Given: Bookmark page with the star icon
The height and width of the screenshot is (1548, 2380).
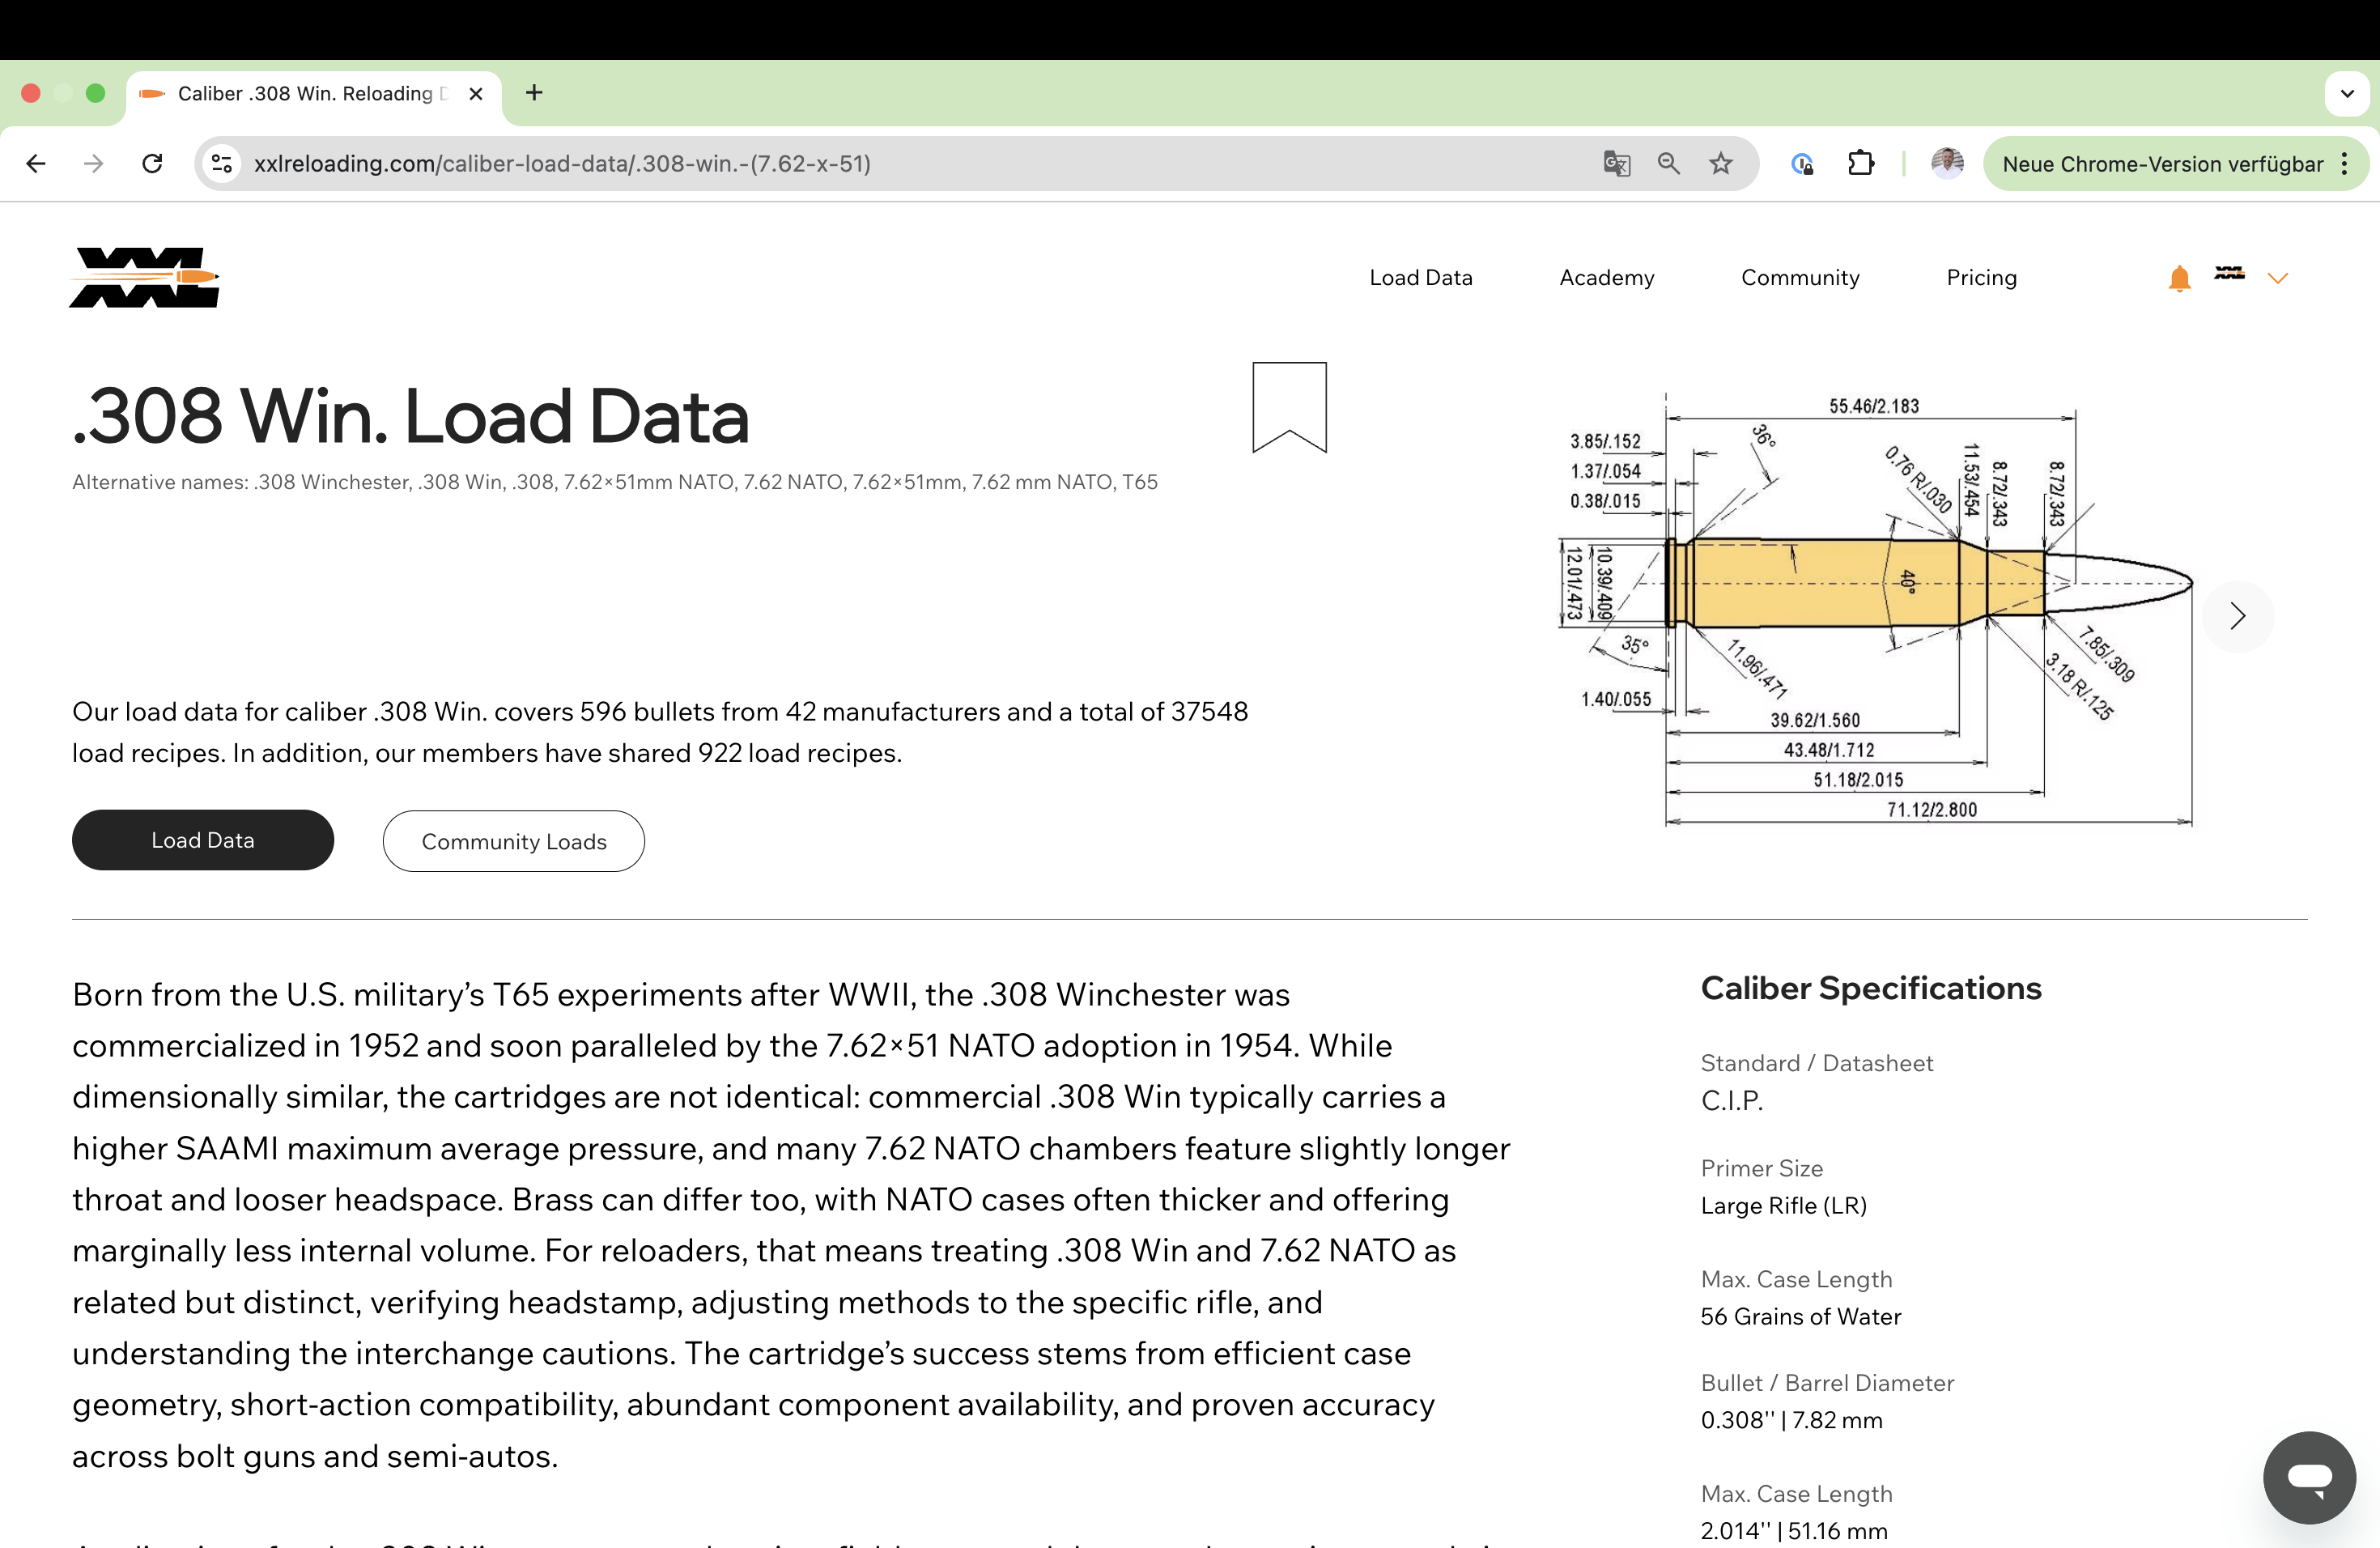Looking at the screenshot, I should [1720, 163].
